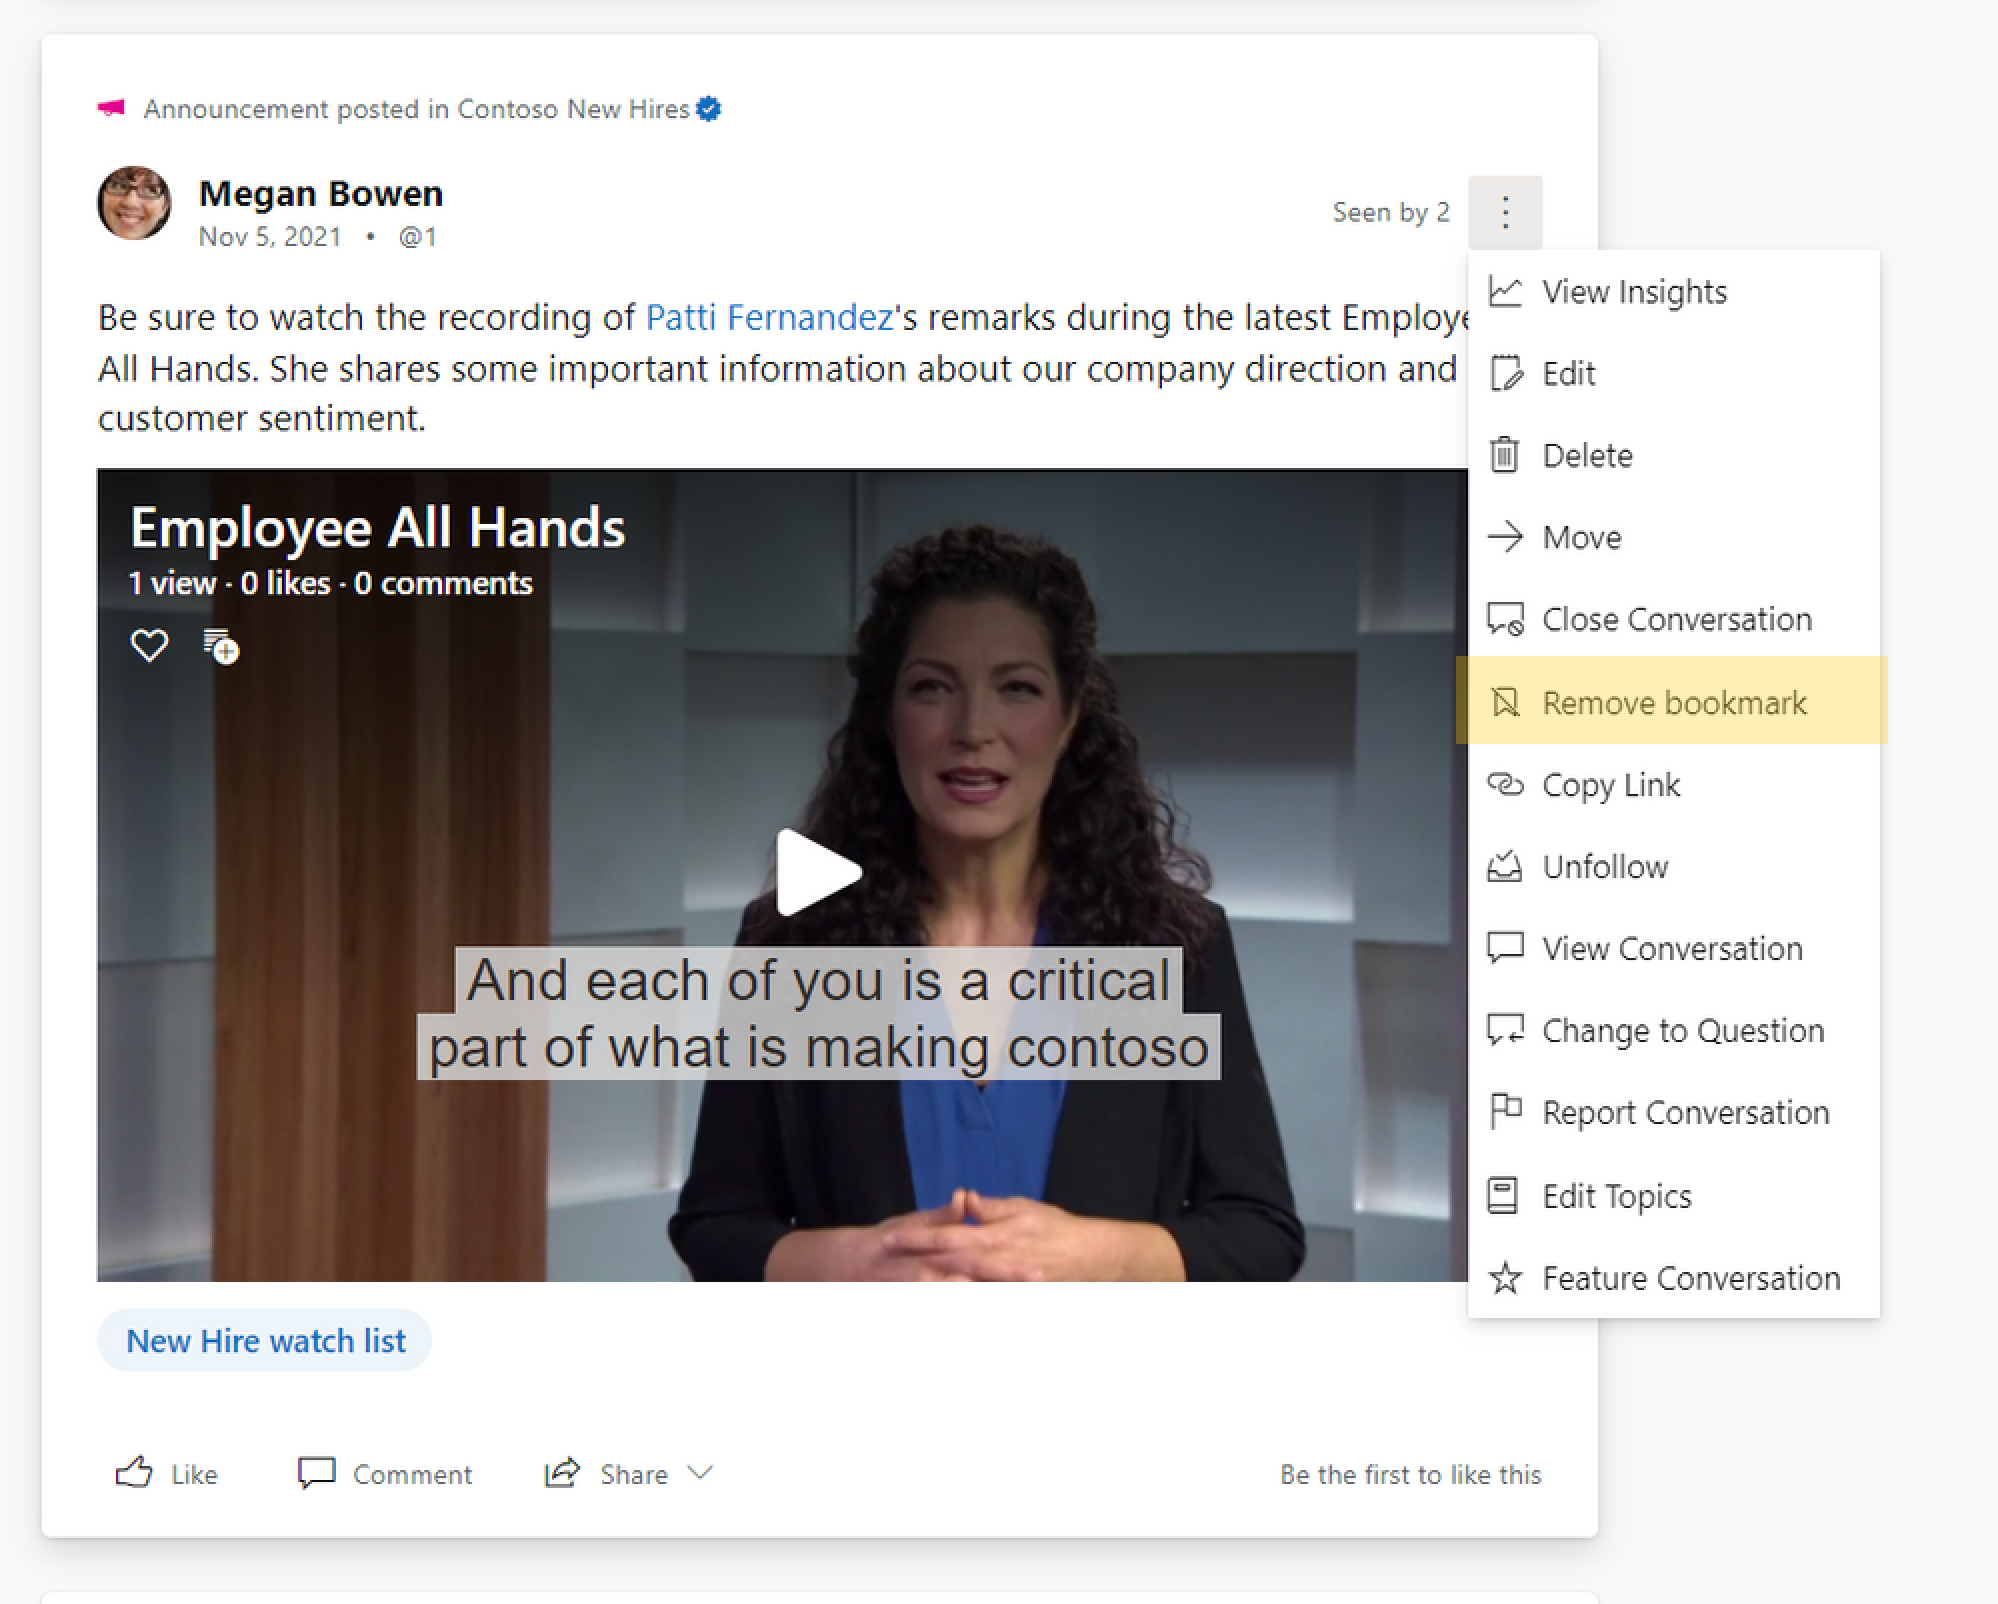
Task: Click the Remove bookmark icon
Action: (1505, 702)
